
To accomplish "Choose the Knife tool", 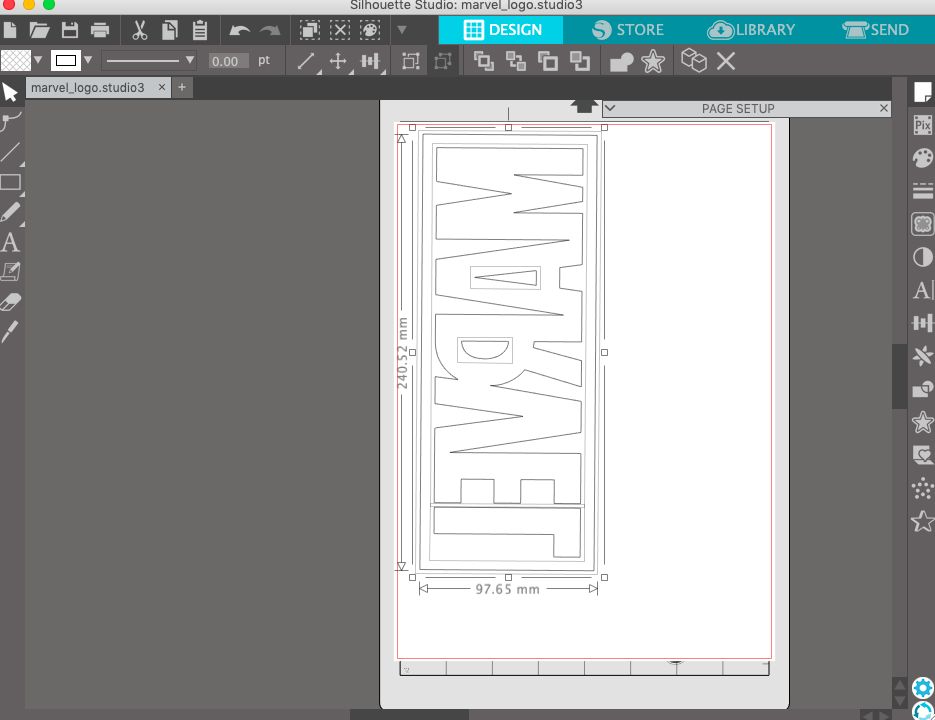I will [x=10, y=332].
